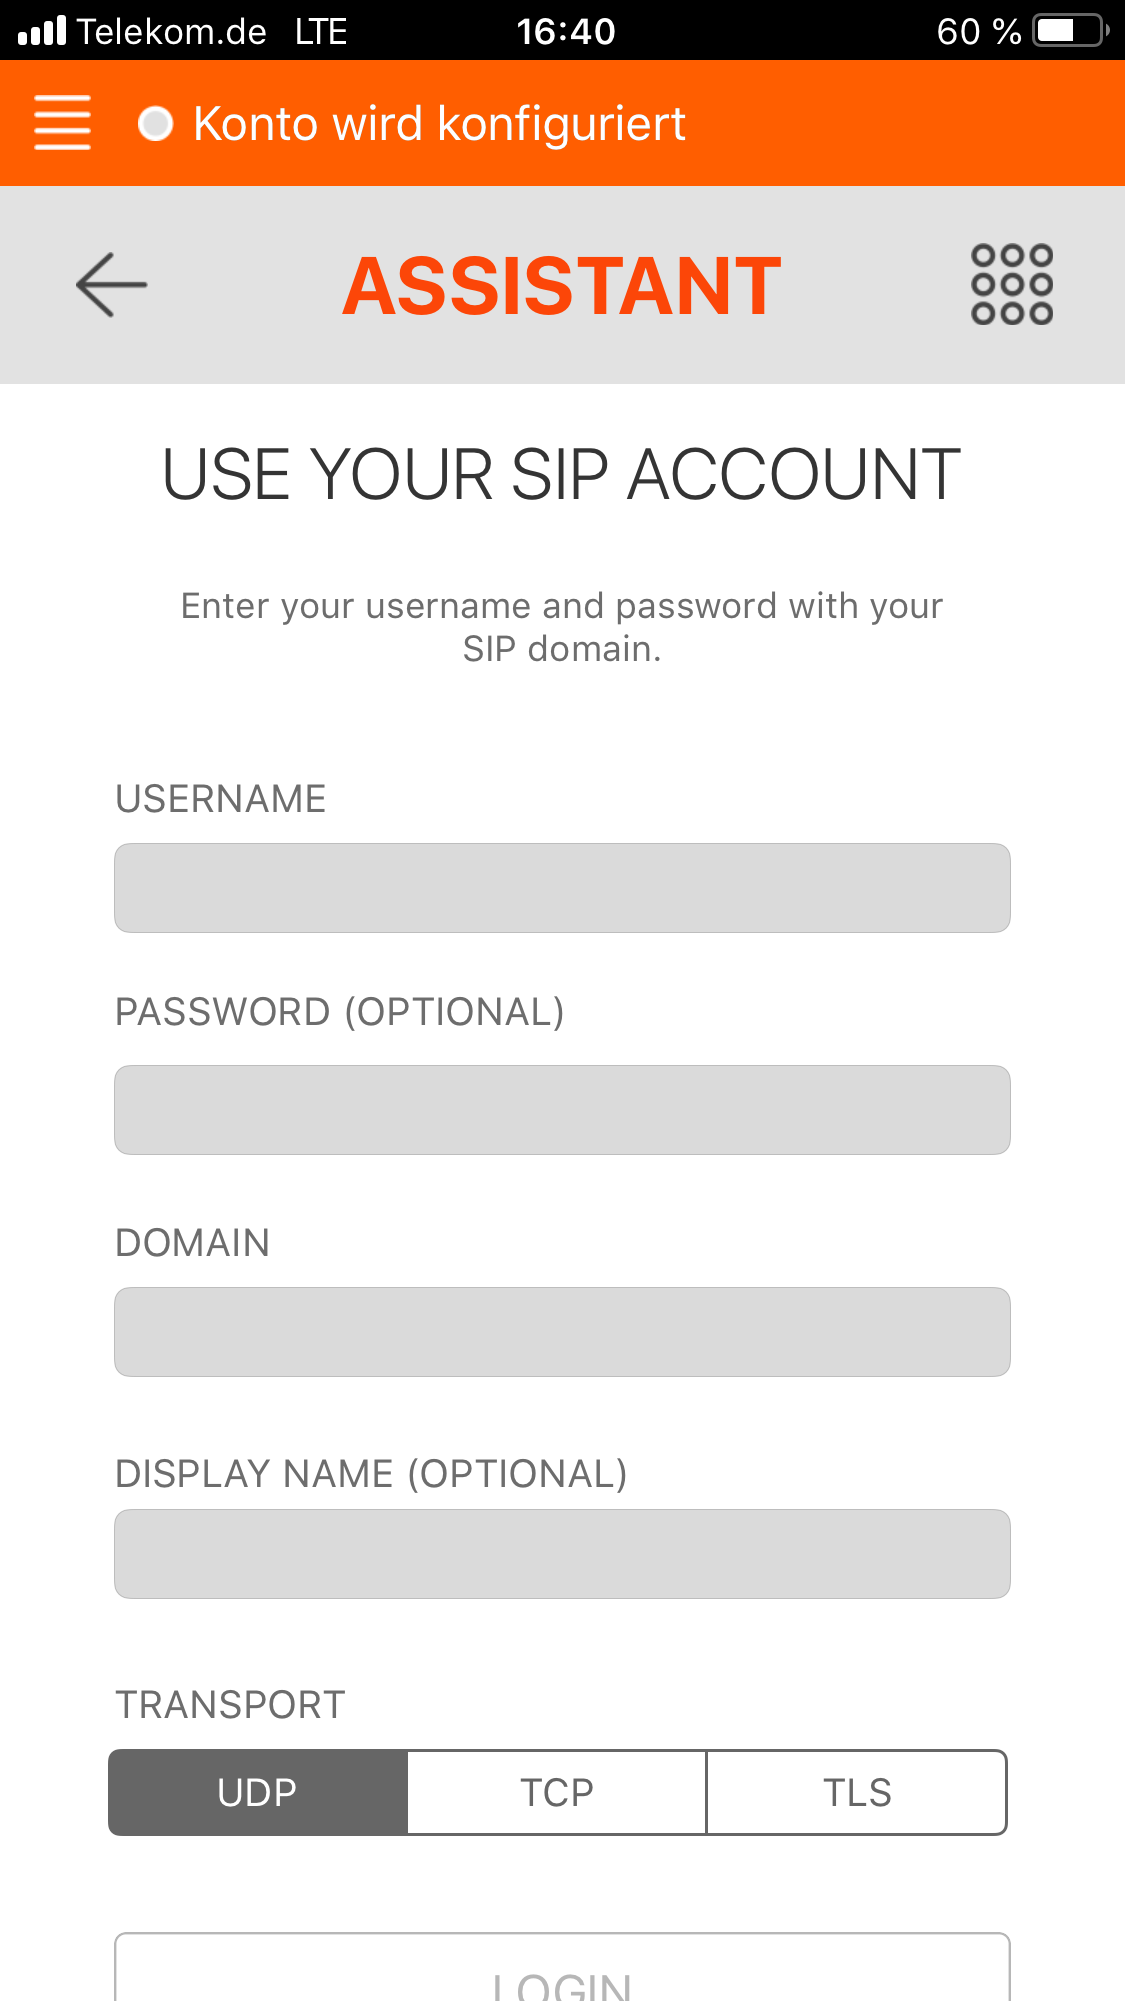Select TCP transport option
This screenshot has height=2001, width=1125.
point(557,1792)
